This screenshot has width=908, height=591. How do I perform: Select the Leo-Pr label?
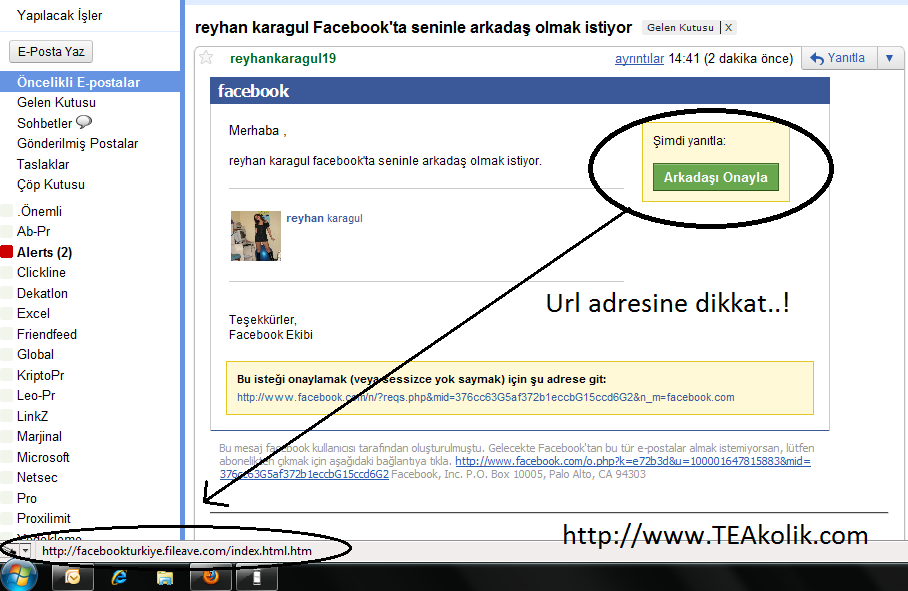36,396
